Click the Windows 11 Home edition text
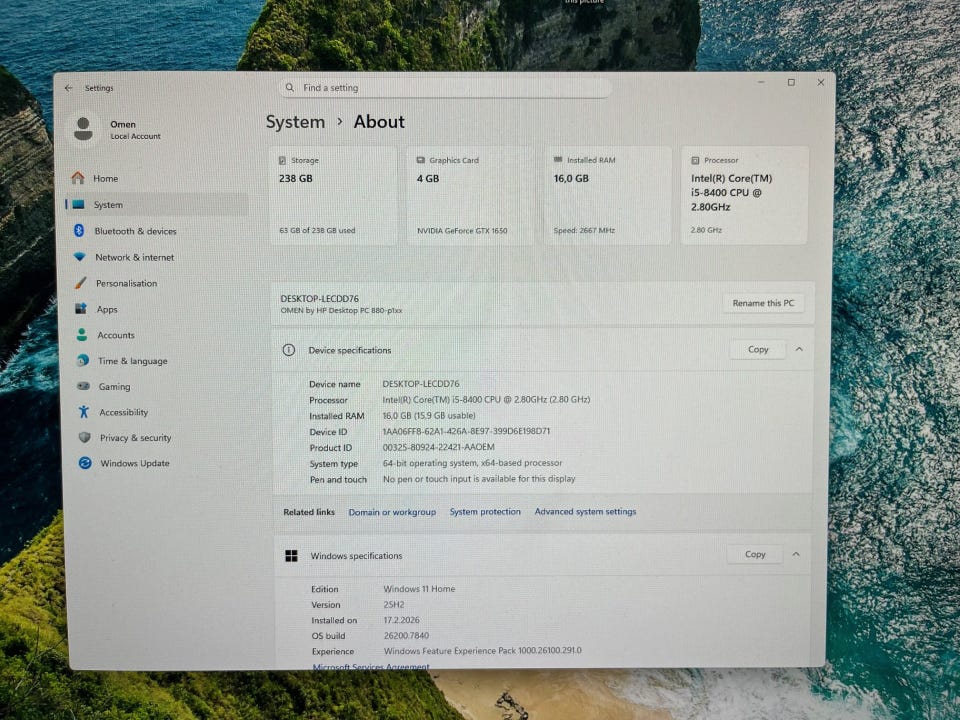Screen dimensions: 960x720 point(419,588)
